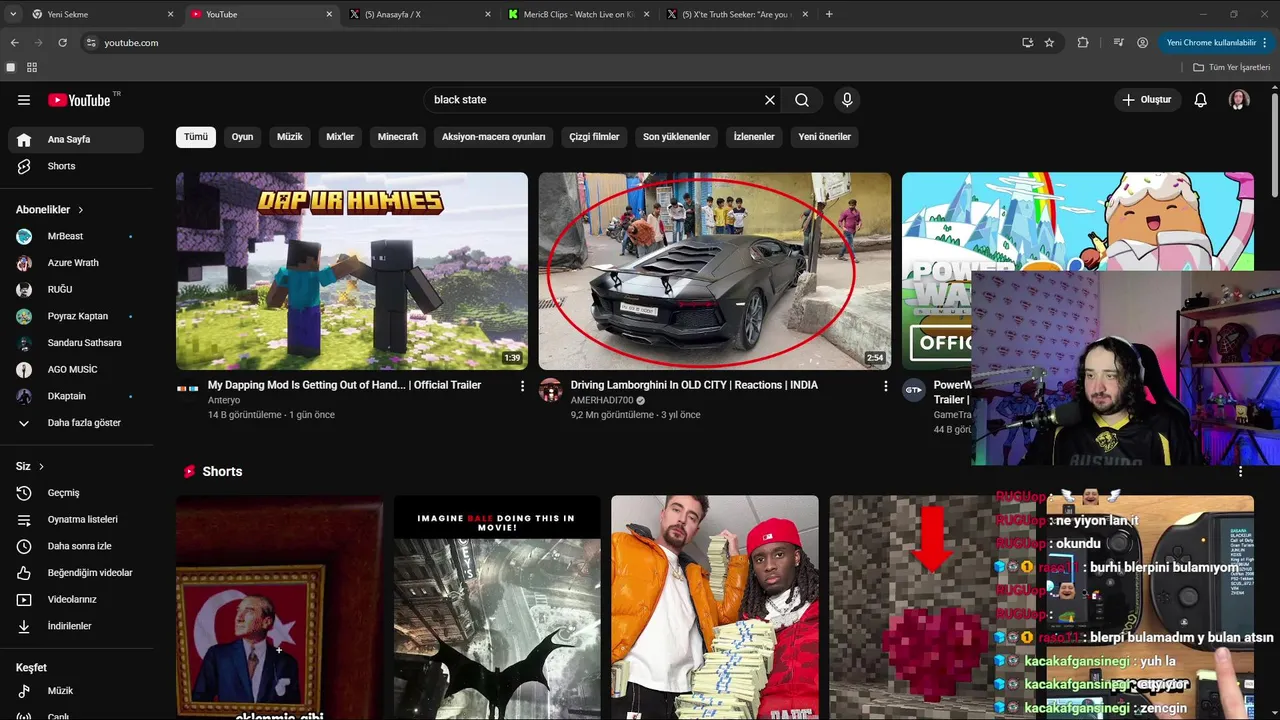The height and width of the screenshot is (720, 1280).
Task: Open the Imagine Bale Batman Short
Action: click(497, 608)
